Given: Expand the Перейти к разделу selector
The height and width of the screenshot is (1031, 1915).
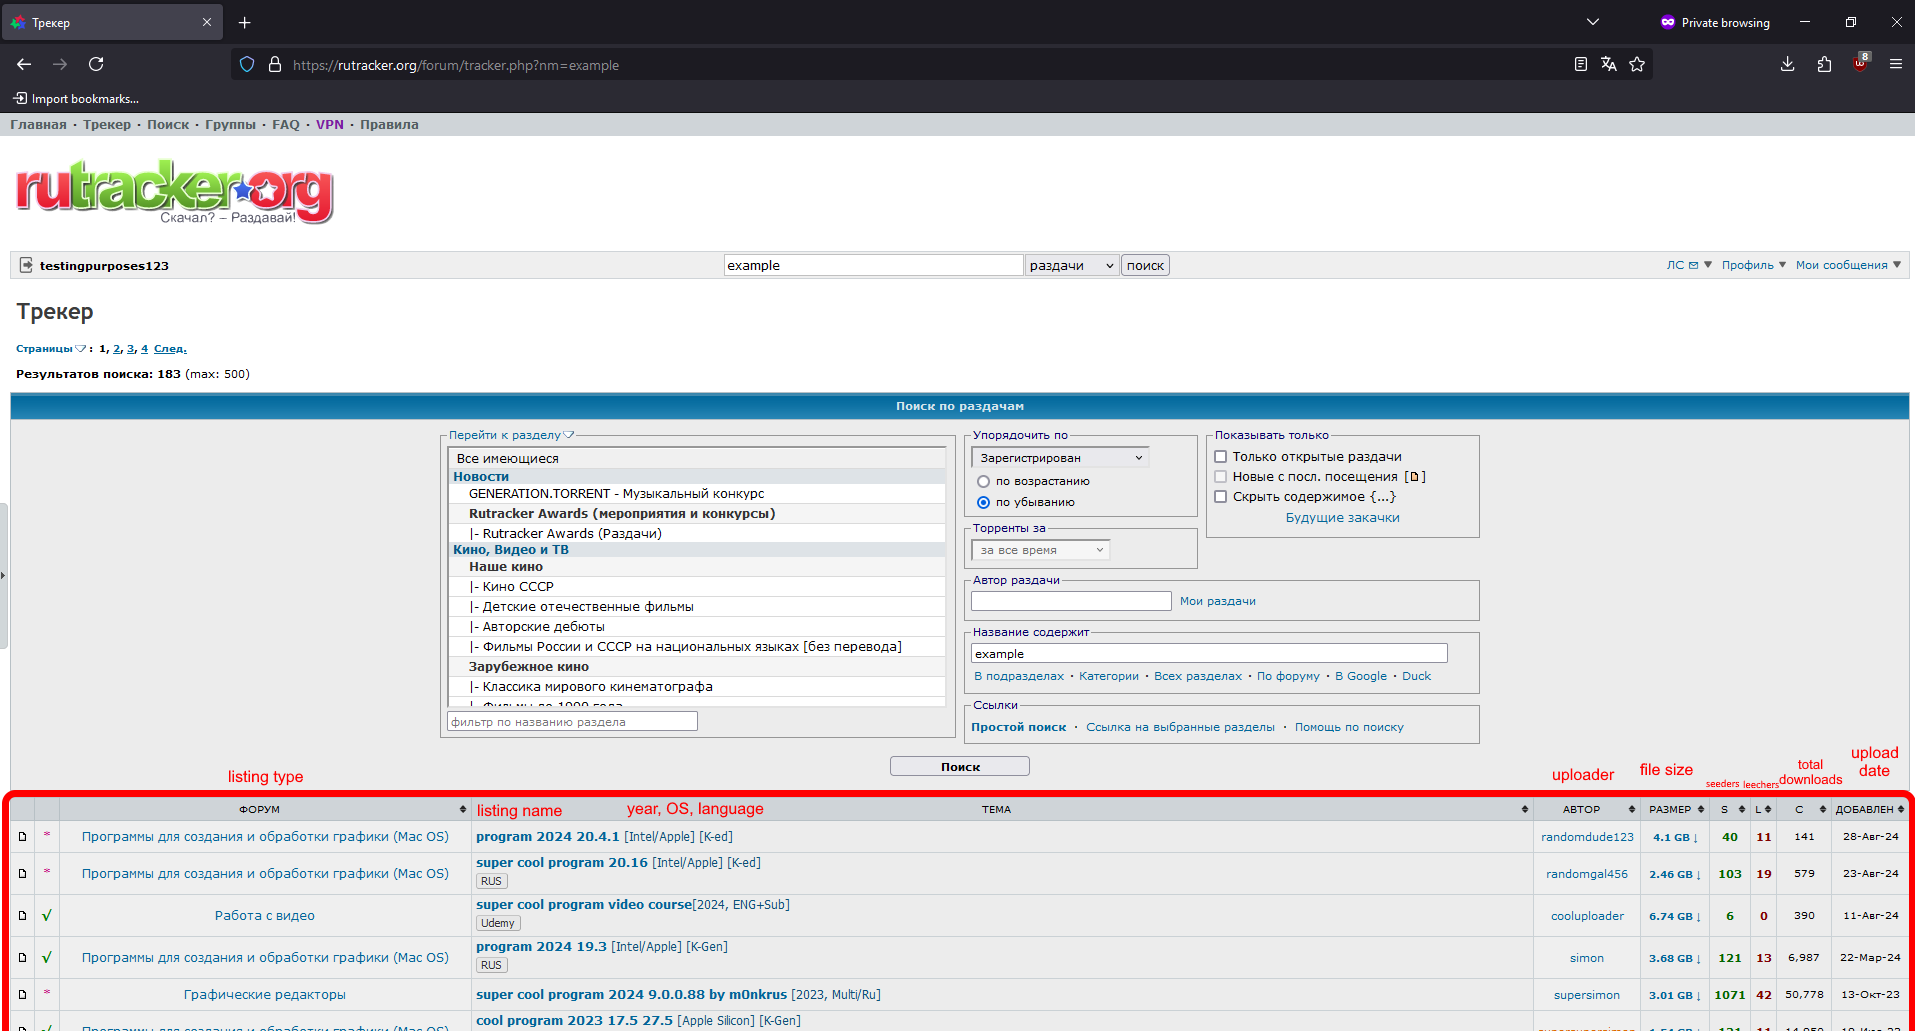Looking at the screenshot, I should [x=511, y=435].
